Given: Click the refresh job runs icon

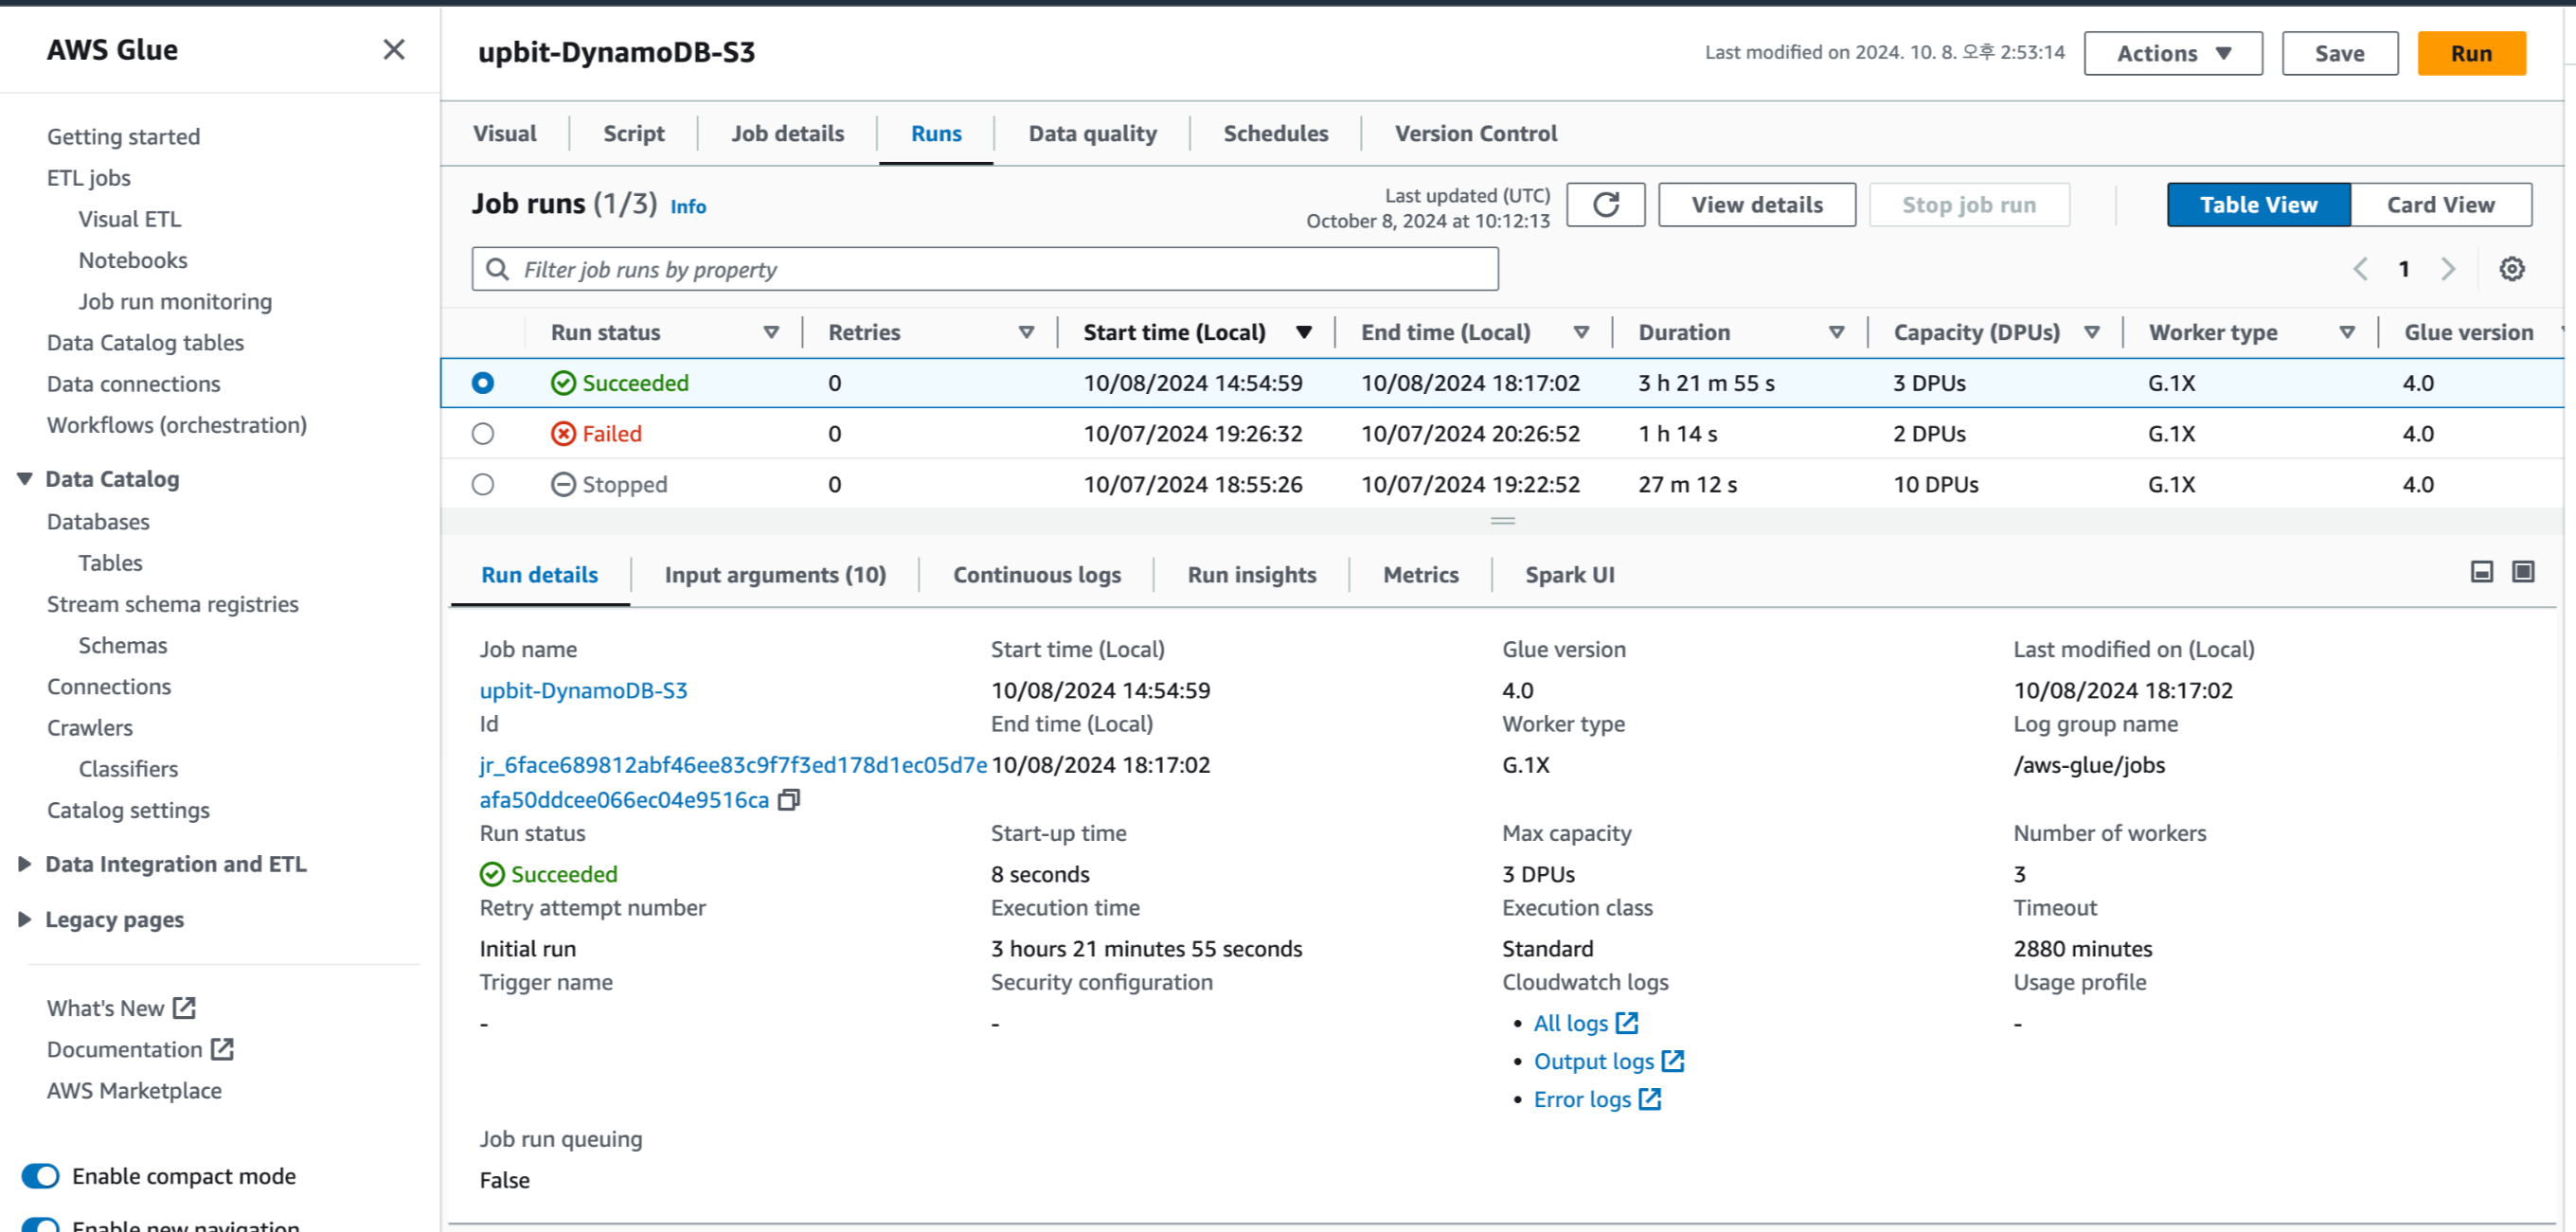Looking at the screenshot, I should tap(1605, 205).
